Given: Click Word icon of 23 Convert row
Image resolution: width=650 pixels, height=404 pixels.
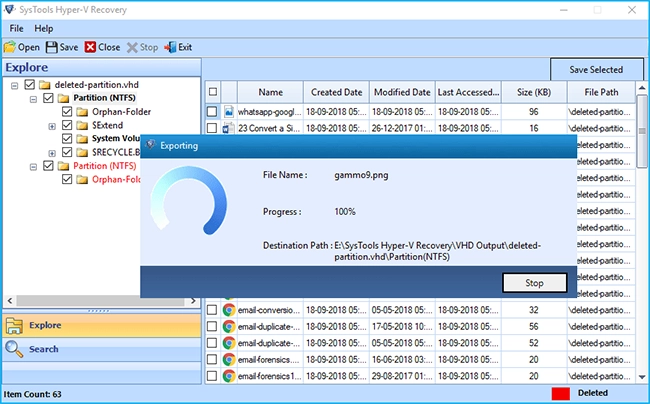Looking at the screenshot, I should point(228,128).
